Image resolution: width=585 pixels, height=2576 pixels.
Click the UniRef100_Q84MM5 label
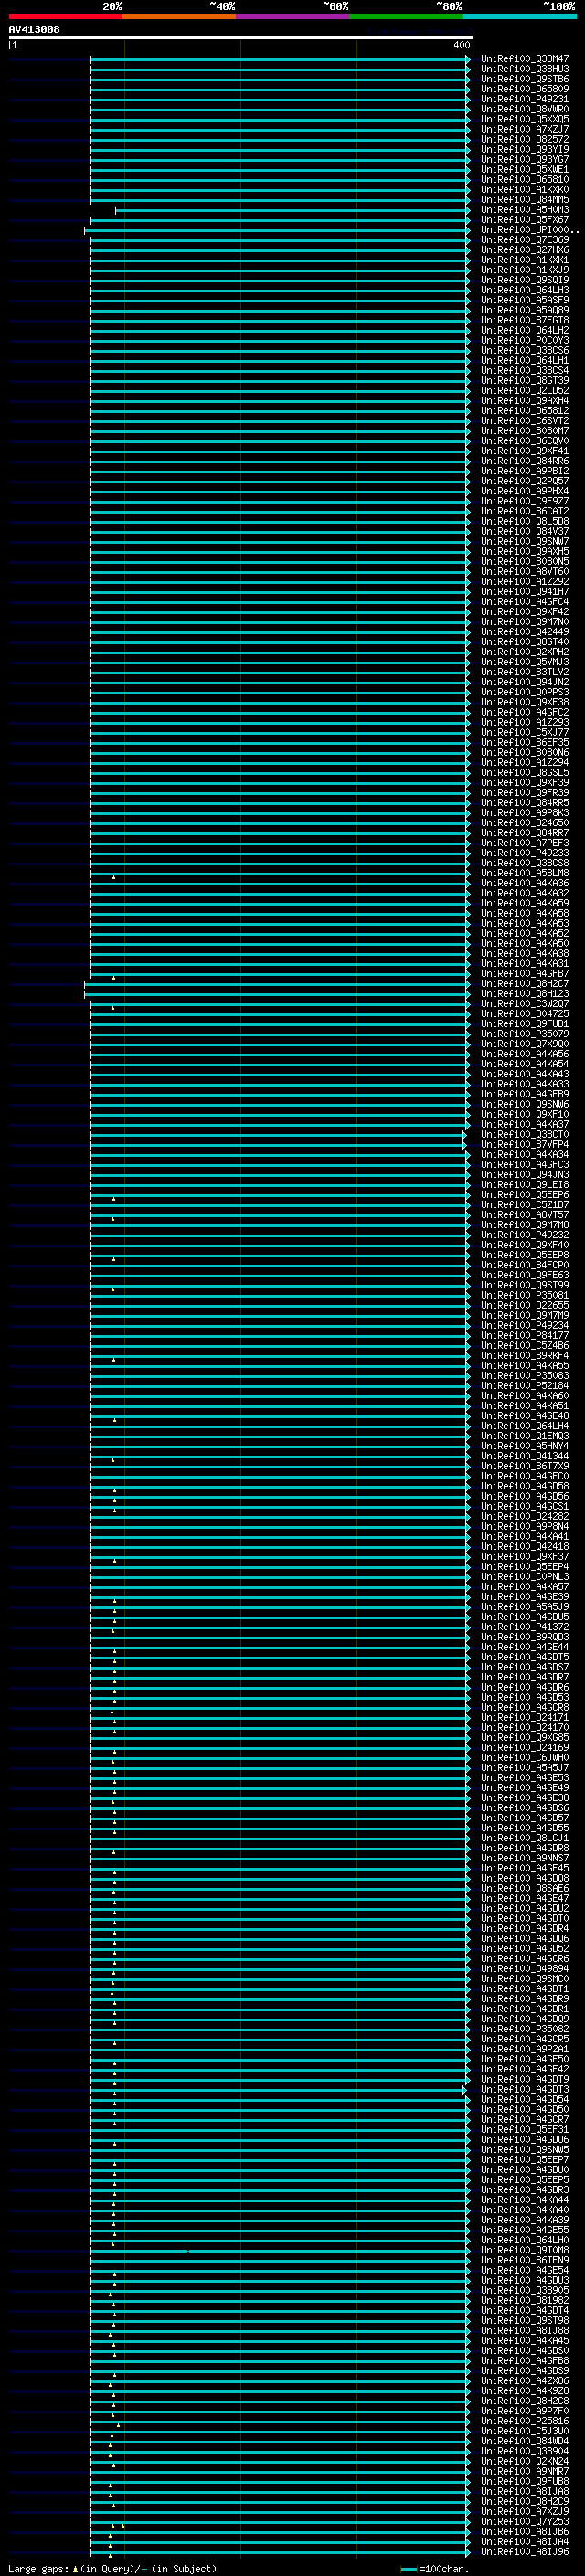click(525, 200)
